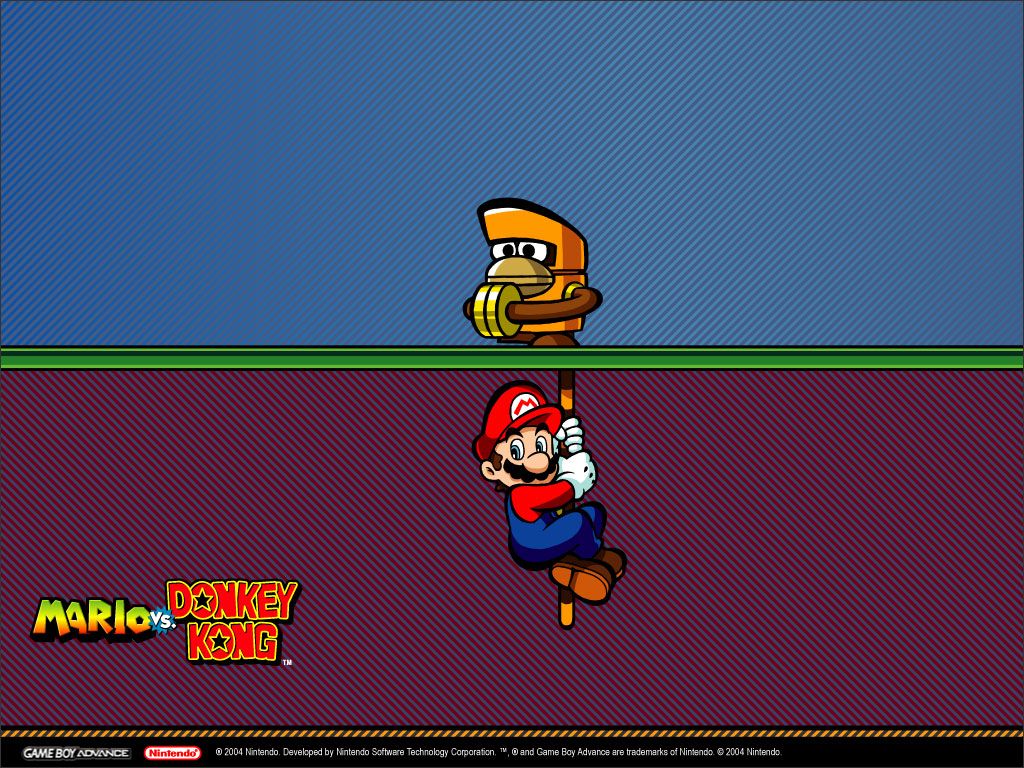Screen dimensions: 1024x768
Task: Click the Mario vs. Donkey Kong logo
Action: coord(165,621)
